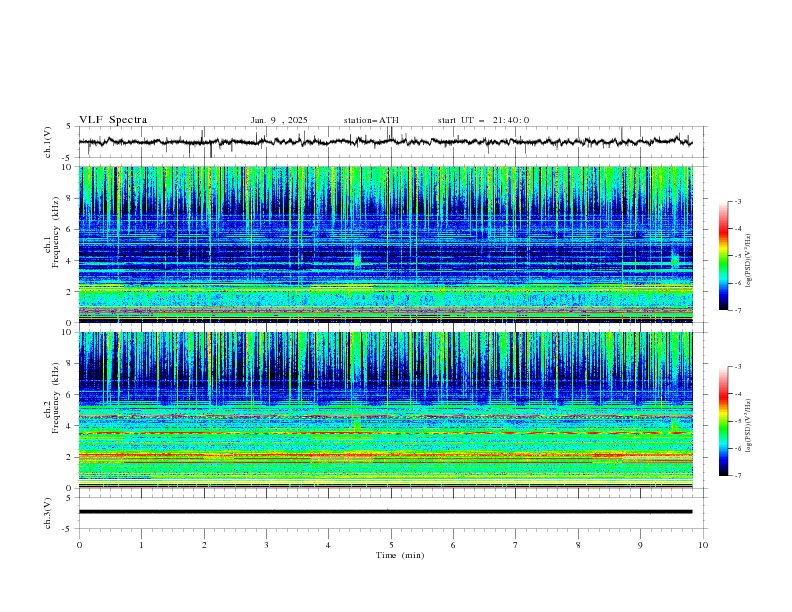This screenshot has height=612, width=792.
Task: Click the "VLF Spectra" title text
Action: 113,120
